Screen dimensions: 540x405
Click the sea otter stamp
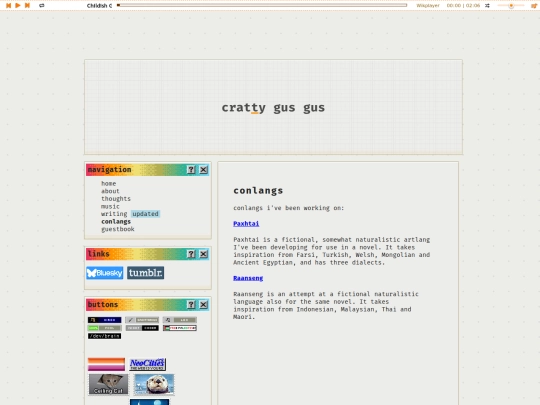pos(154,384)
